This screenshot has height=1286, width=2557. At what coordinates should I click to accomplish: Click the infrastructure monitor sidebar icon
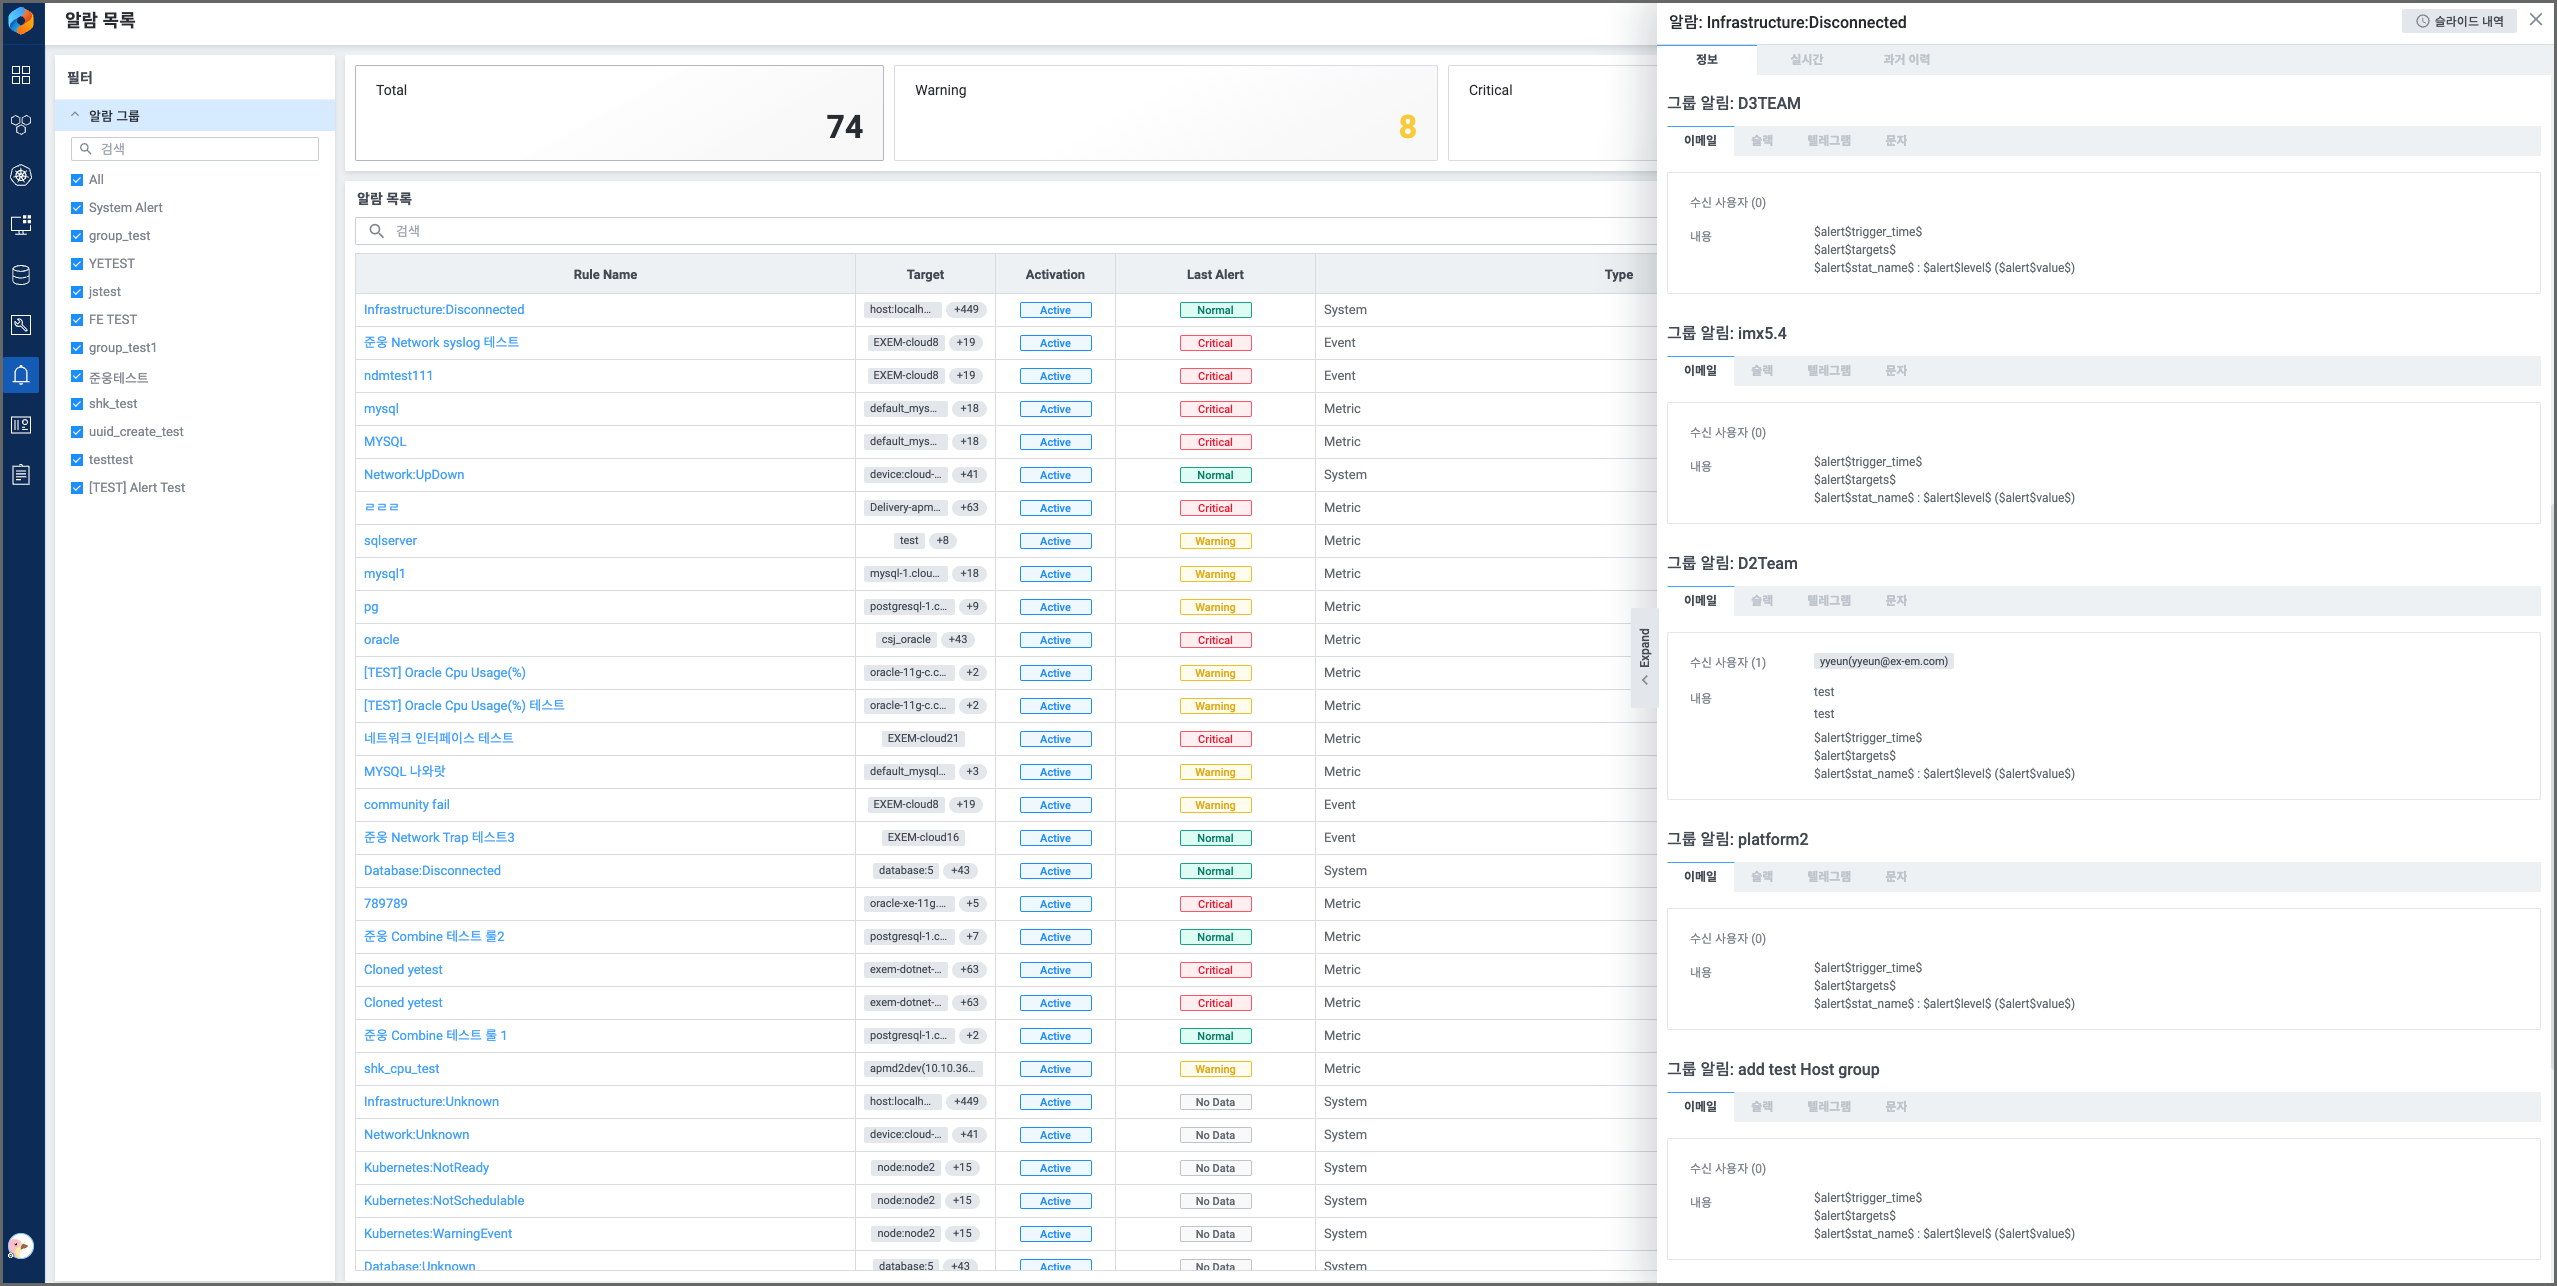click(21, 225)
